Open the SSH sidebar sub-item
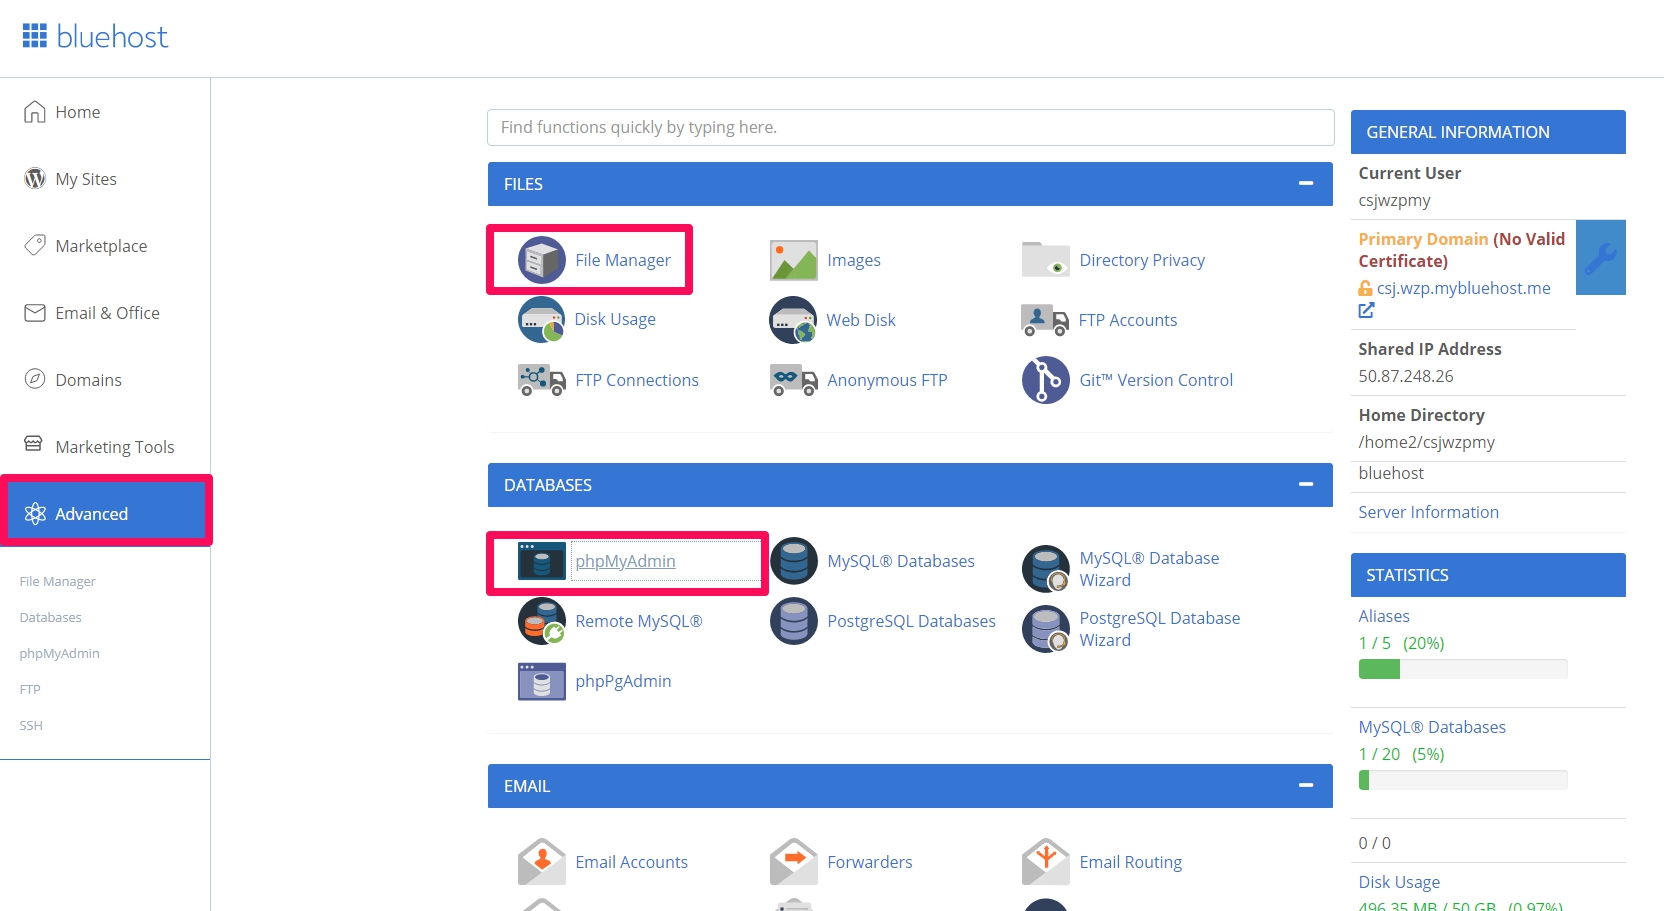The image size is (1664, 911). tap(31, 726)
